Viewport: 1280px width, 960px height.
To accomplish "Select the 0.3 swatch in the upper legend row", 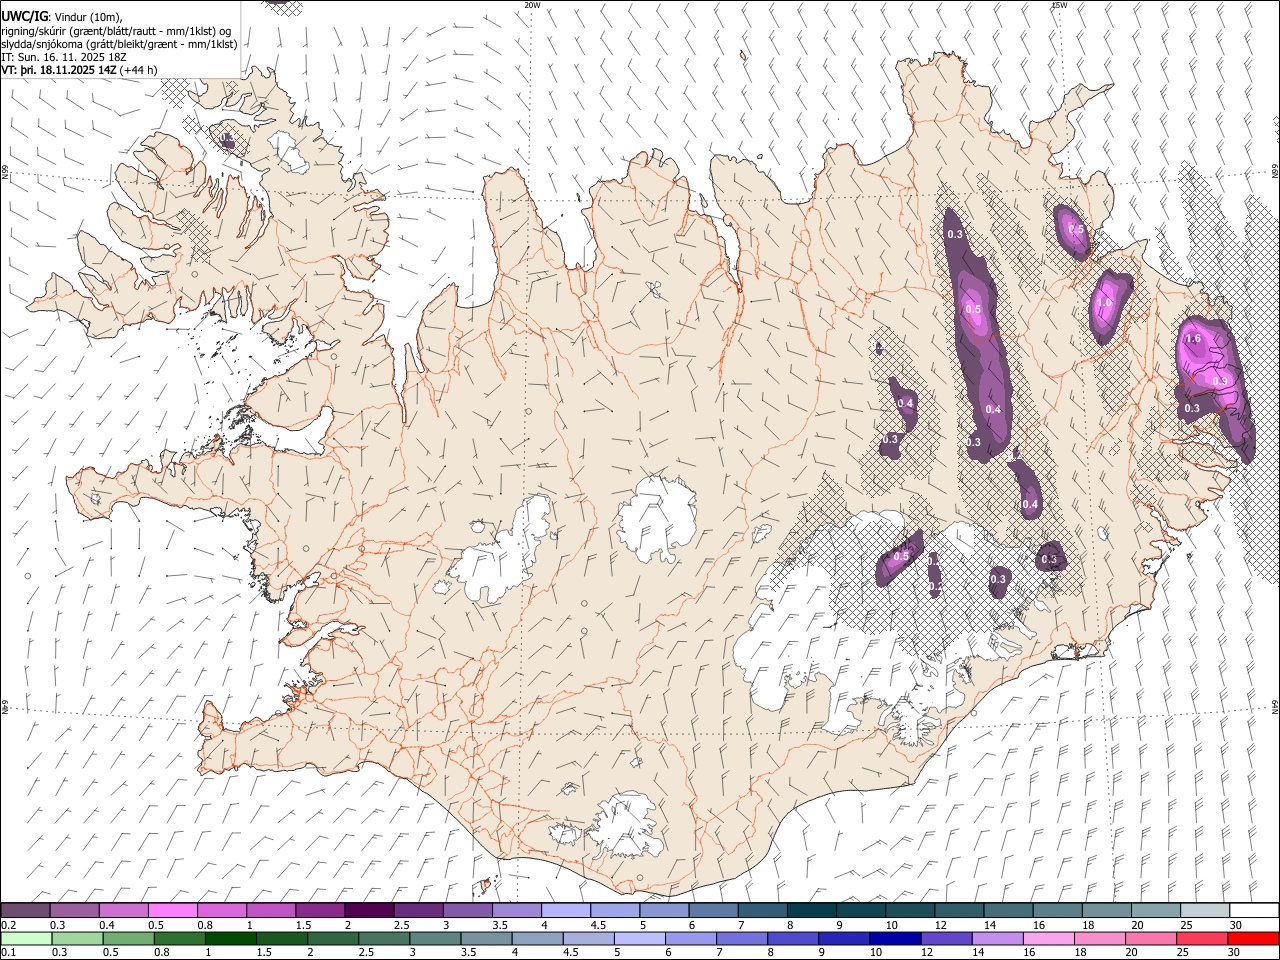I will click(74, 911).
